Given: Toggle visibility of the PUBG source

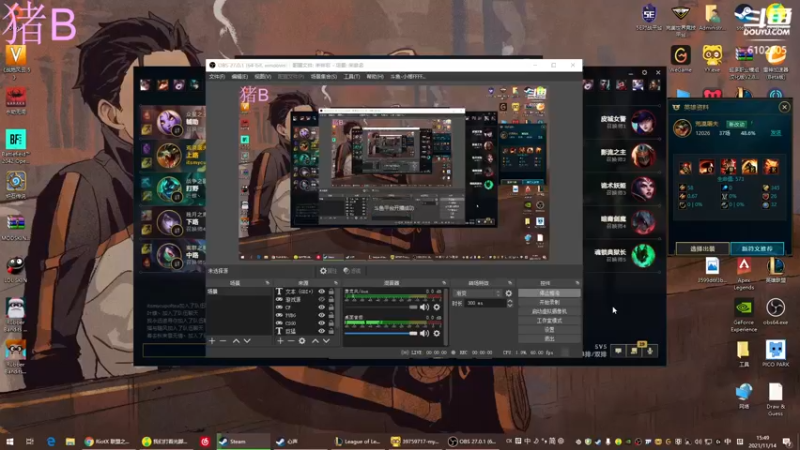Looking at the screenshot, I should [x=321, y=315].
